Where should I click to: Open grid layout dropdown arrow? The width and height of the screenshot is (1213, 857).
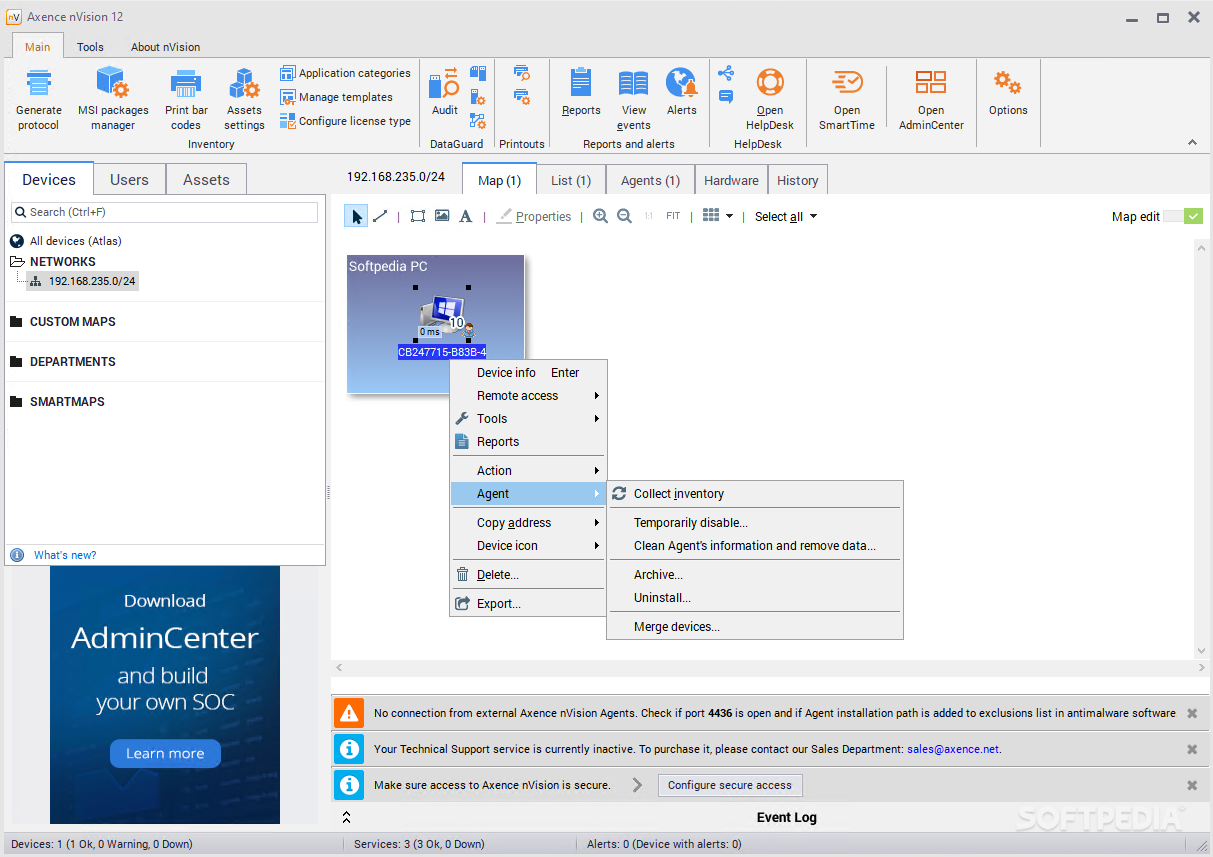pyautogui.click(x=729, y=216)
